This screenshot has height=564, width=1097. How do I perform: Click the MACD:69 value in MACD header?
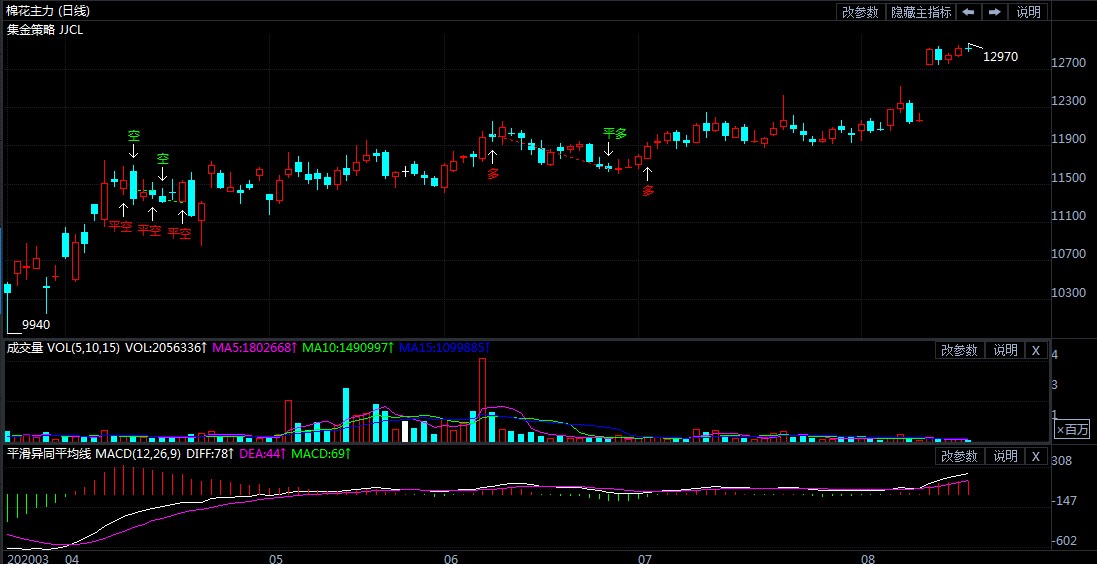321,454
